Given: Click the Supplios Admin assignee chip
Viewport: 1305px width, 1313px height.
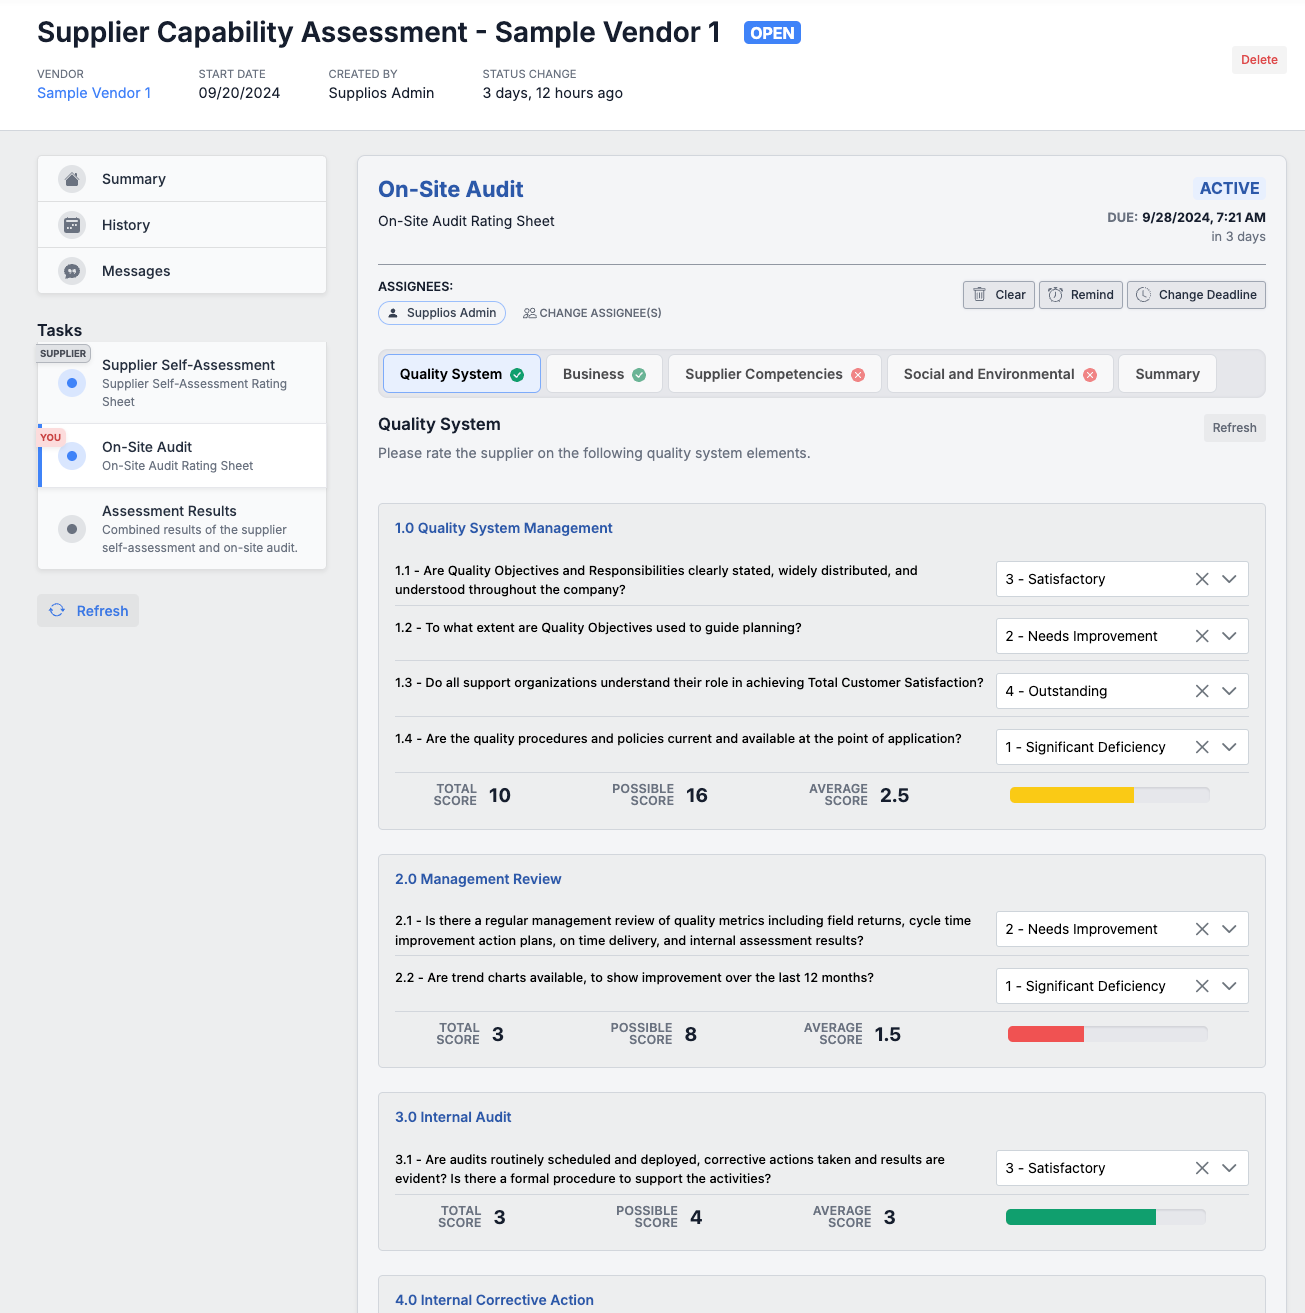Looking at the screenshot, I should tap(442, 313).
